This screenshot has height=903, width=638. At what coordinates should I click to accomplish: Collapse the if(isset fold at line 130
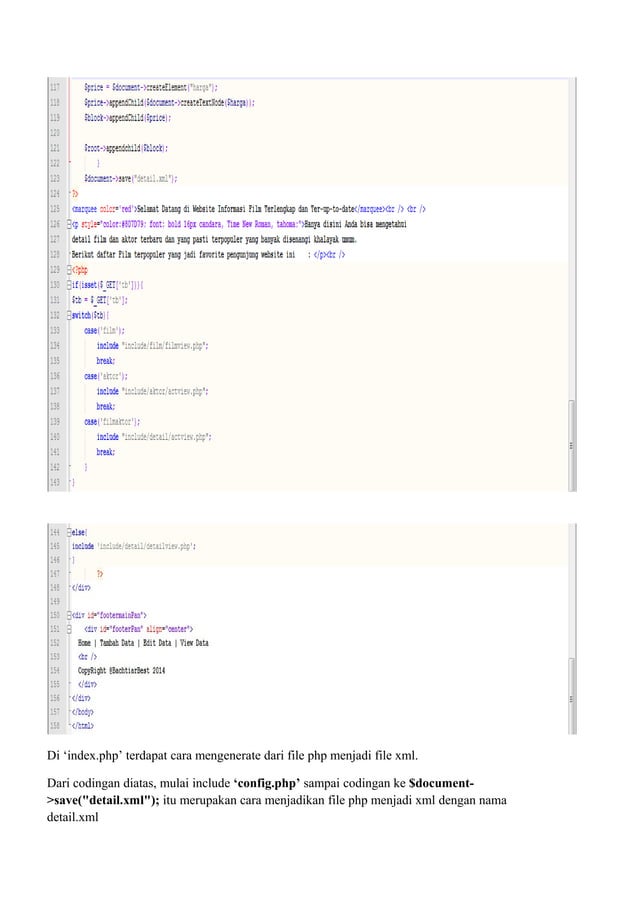point(70,284)
